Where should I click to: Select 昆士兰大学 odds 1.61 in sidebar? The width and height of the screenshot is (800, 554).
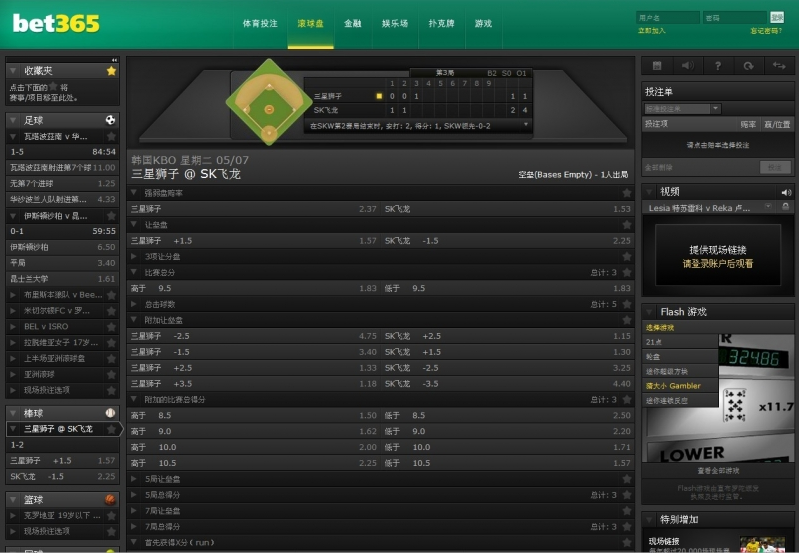[63, 279]
